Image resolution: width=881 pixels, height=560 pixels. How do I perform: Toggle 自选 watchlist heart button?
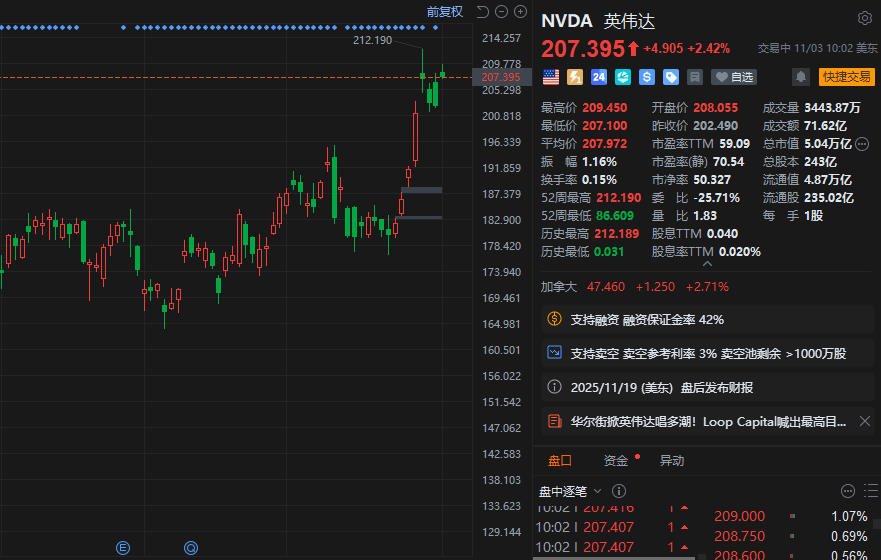click(x=734, y=77)
